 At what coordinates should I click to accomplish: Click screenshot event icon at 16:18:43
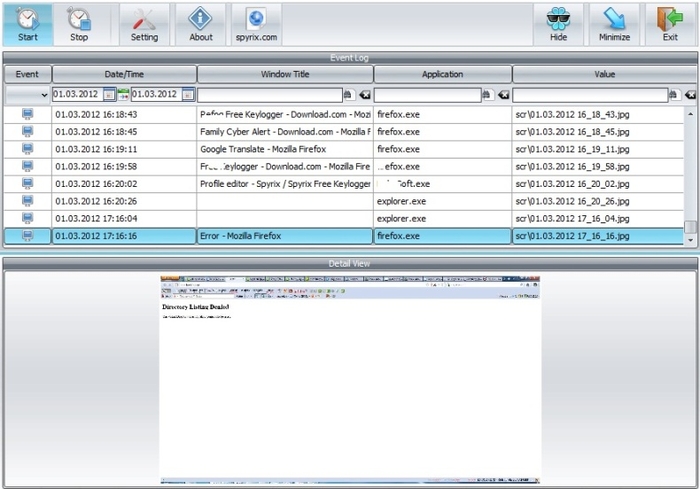(28, 114)
